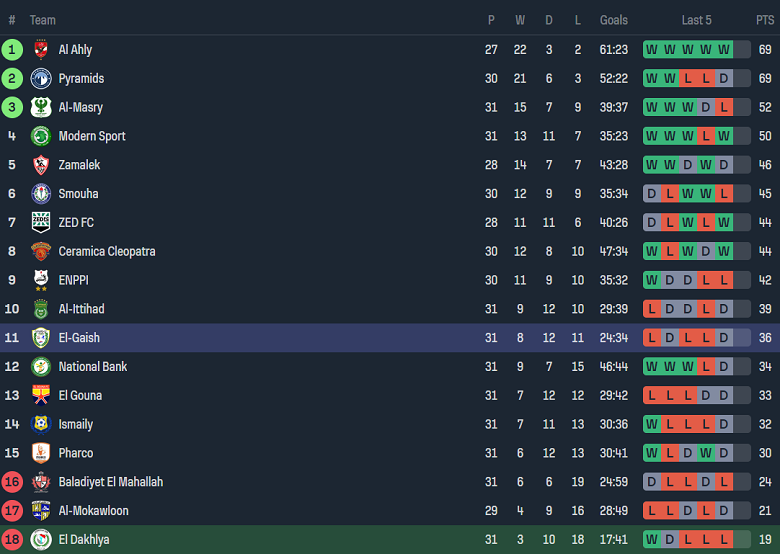Viewport: 780px width, 554px height.
Task: Click the Pyramids team logo
Action: point(41,79)
